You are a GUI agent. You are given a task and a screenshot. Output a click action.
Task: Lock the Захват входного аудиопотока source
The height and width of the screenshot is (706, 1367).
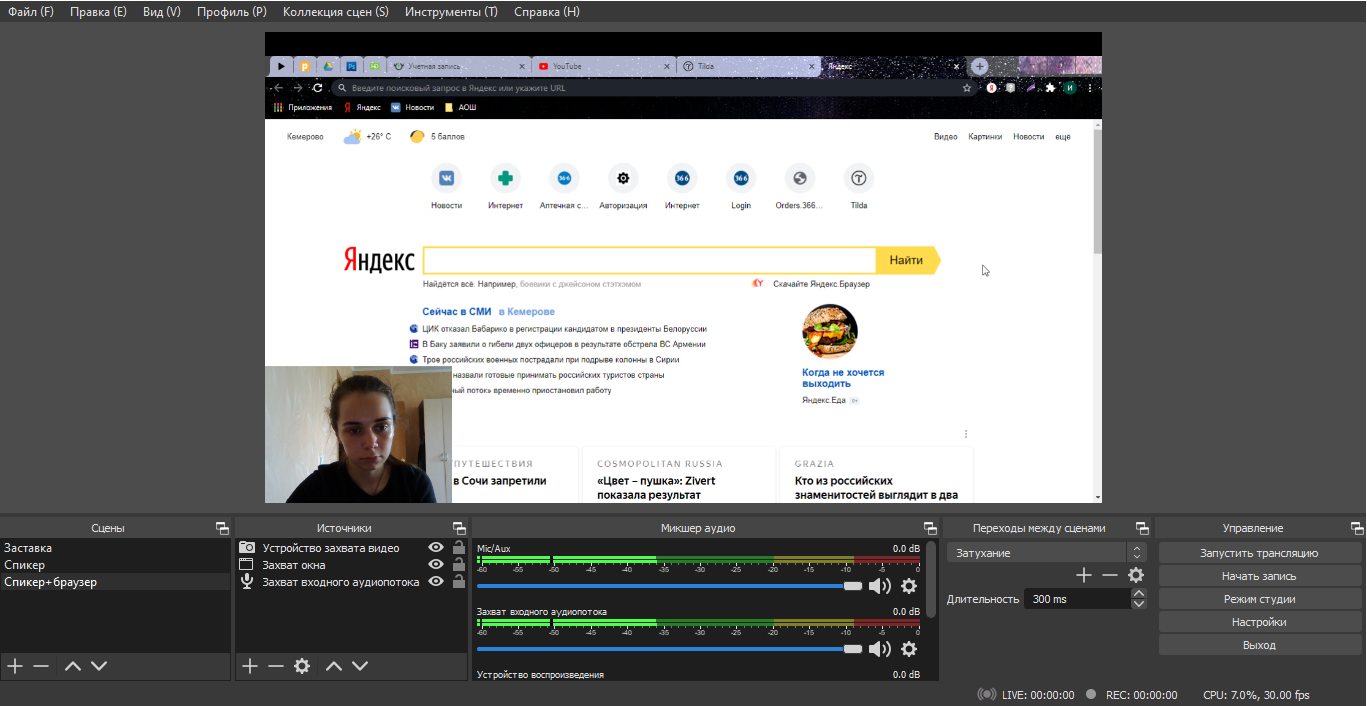click(459, 582)
